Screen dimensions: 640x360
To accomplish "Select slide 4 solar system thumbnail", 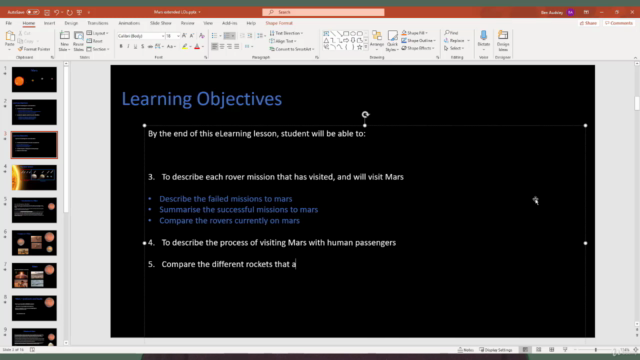I will [x=34, y=178].
